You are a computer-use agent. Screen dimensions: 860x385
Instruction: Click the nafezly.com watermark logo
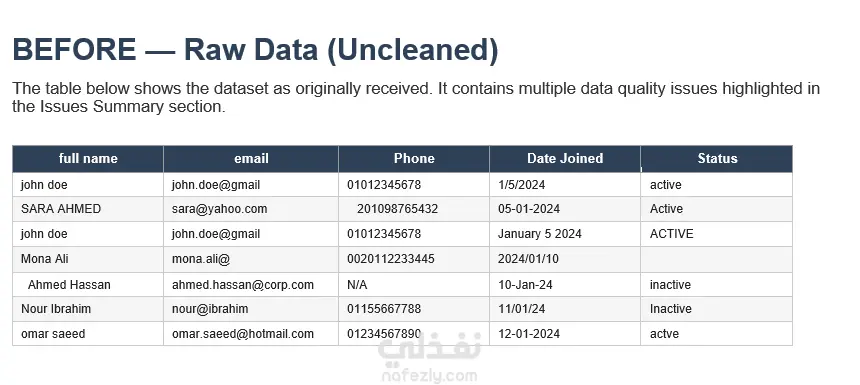(429, 357)
